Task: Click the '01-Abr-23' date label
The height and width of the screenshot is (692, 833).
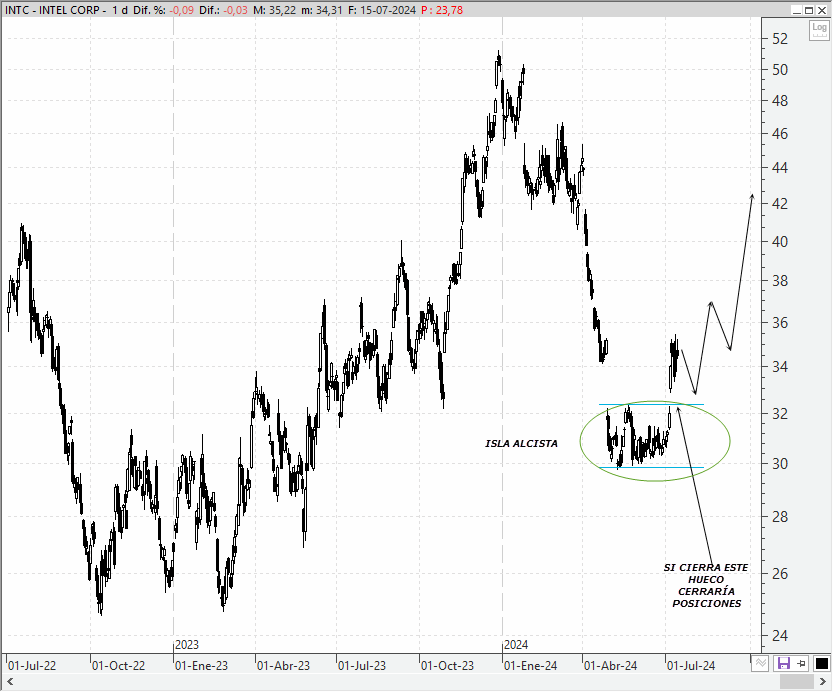Action: pos(283,665)
